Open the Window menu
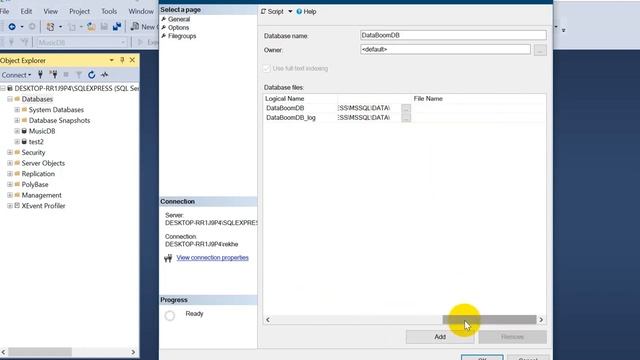This screenshot has height=360, width=640. (141, 11)
